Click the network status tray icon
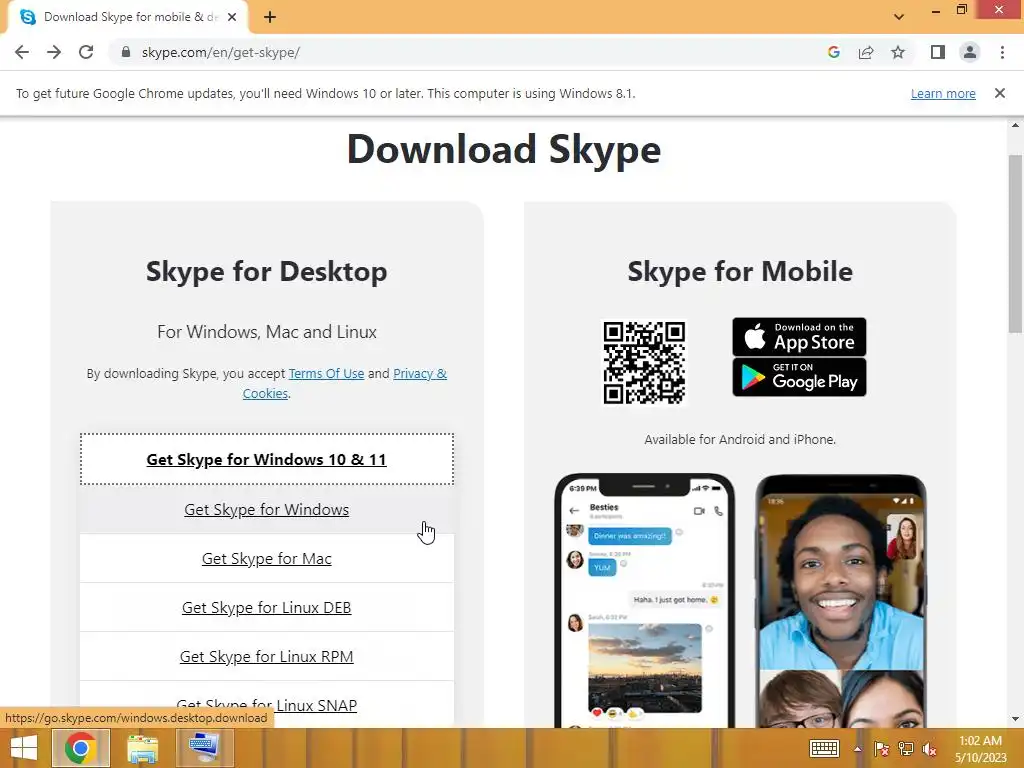Screen dimensions: 1024x768 tap(905, 749)
